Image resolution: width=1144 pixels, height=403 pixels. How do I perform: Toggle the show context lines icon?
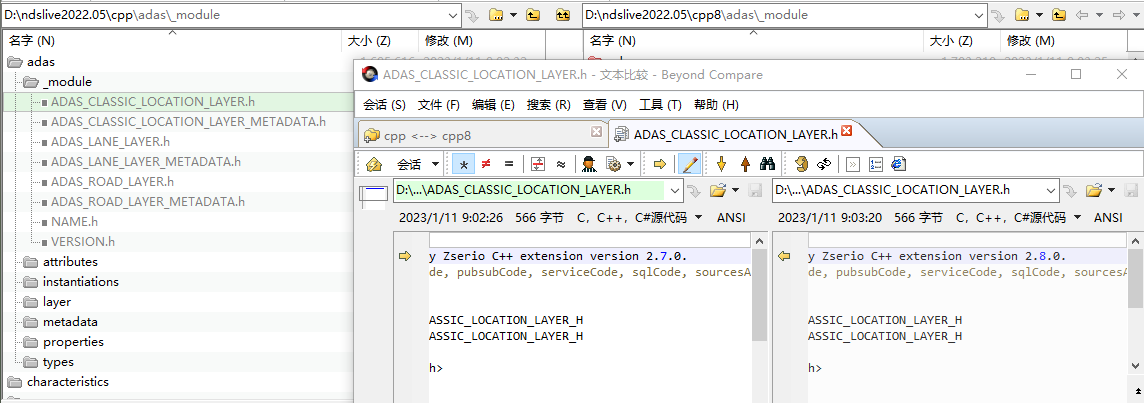click(x=538, y=164)
